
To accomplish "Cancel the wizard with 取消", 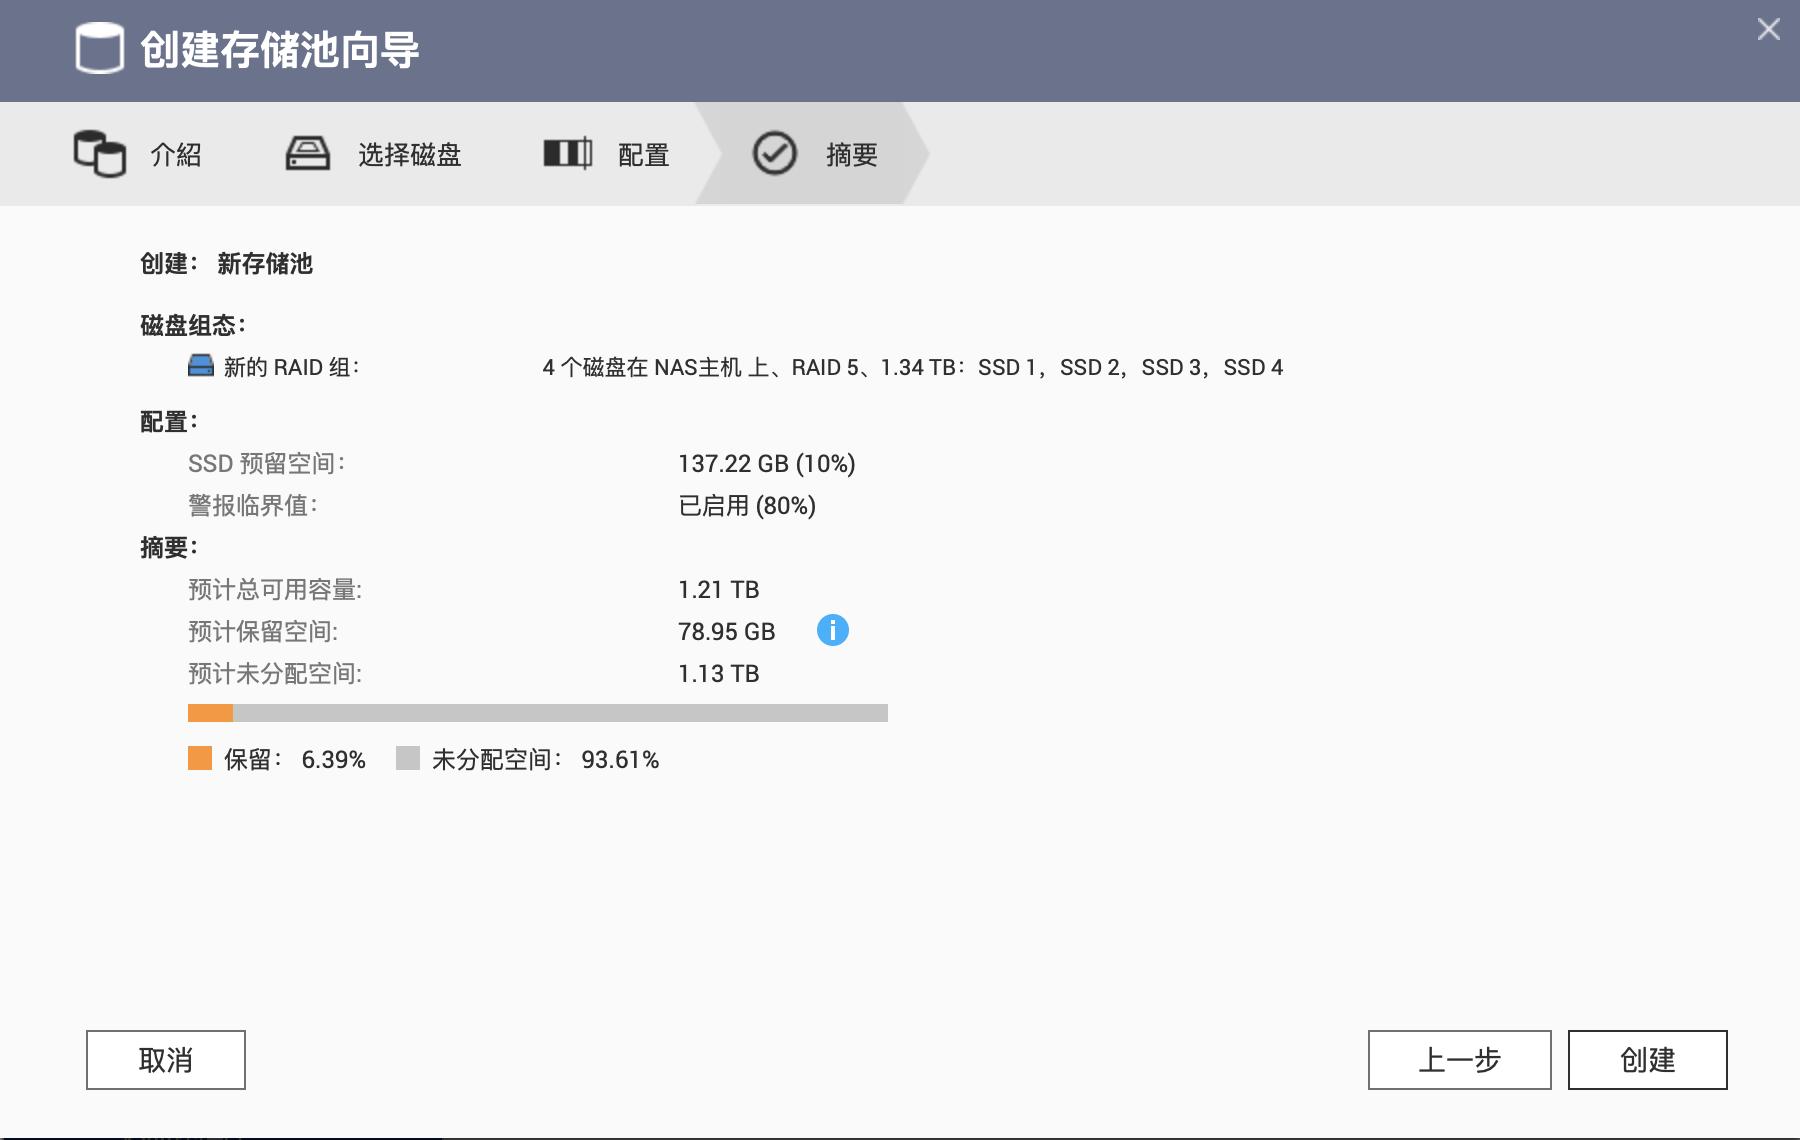I will click(x=164, y=1060).
